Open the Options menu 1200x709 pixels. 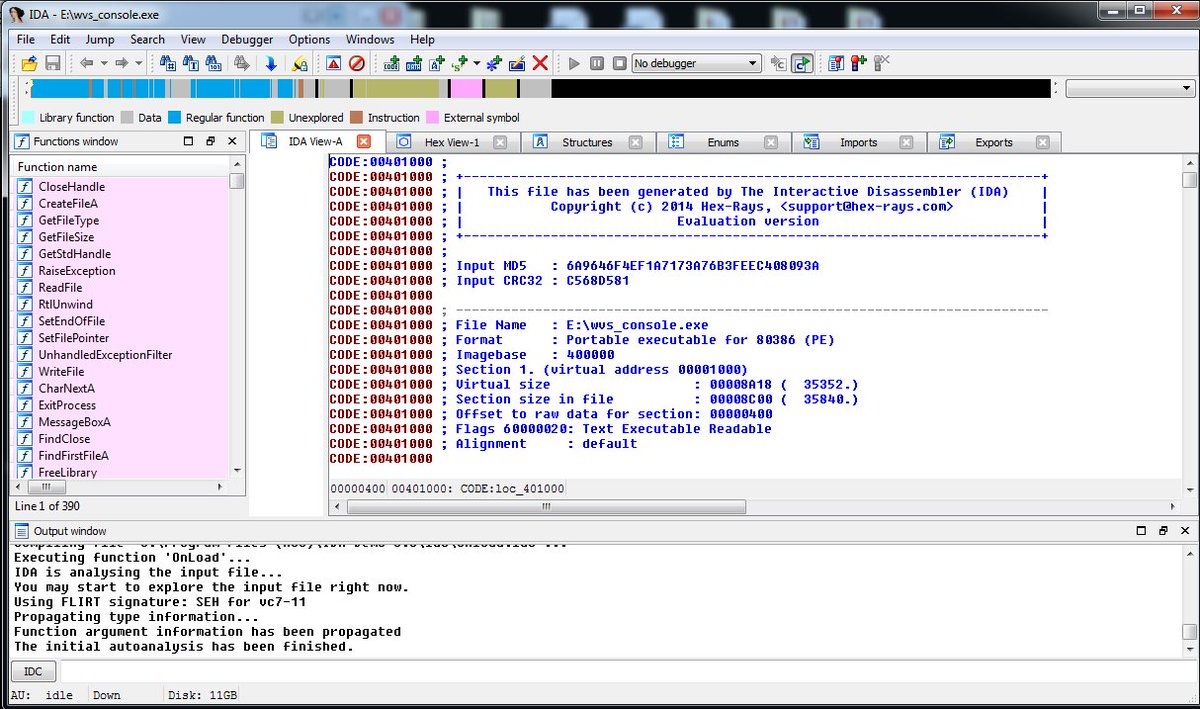[310, 39]
